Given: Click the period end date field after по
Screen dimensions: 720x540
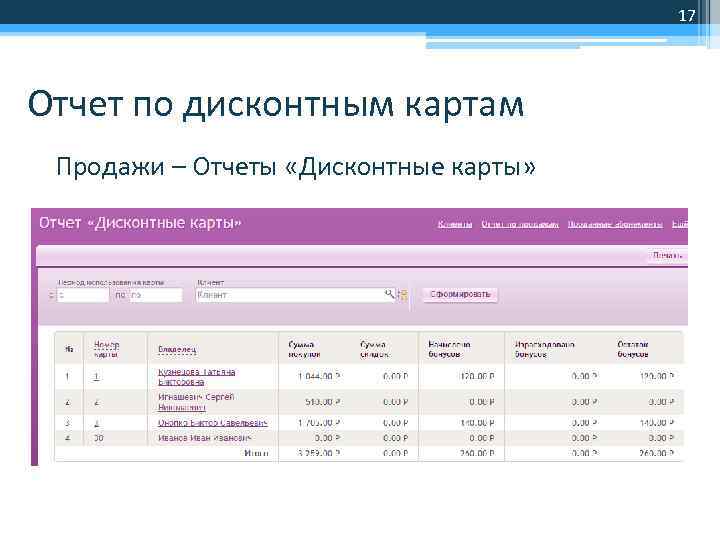Looking at the screenshot, I should pyautogui.click(x=156, y=295).
